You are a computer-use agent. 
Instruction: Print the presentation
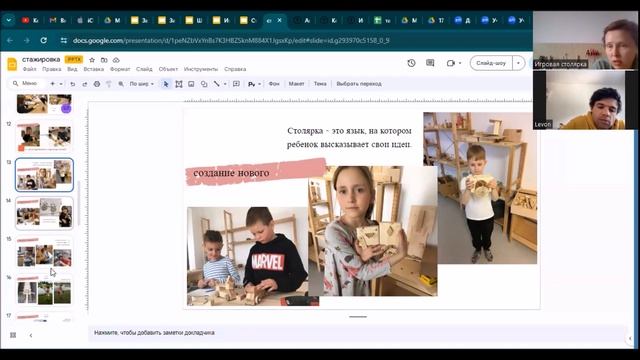[97, 84]
